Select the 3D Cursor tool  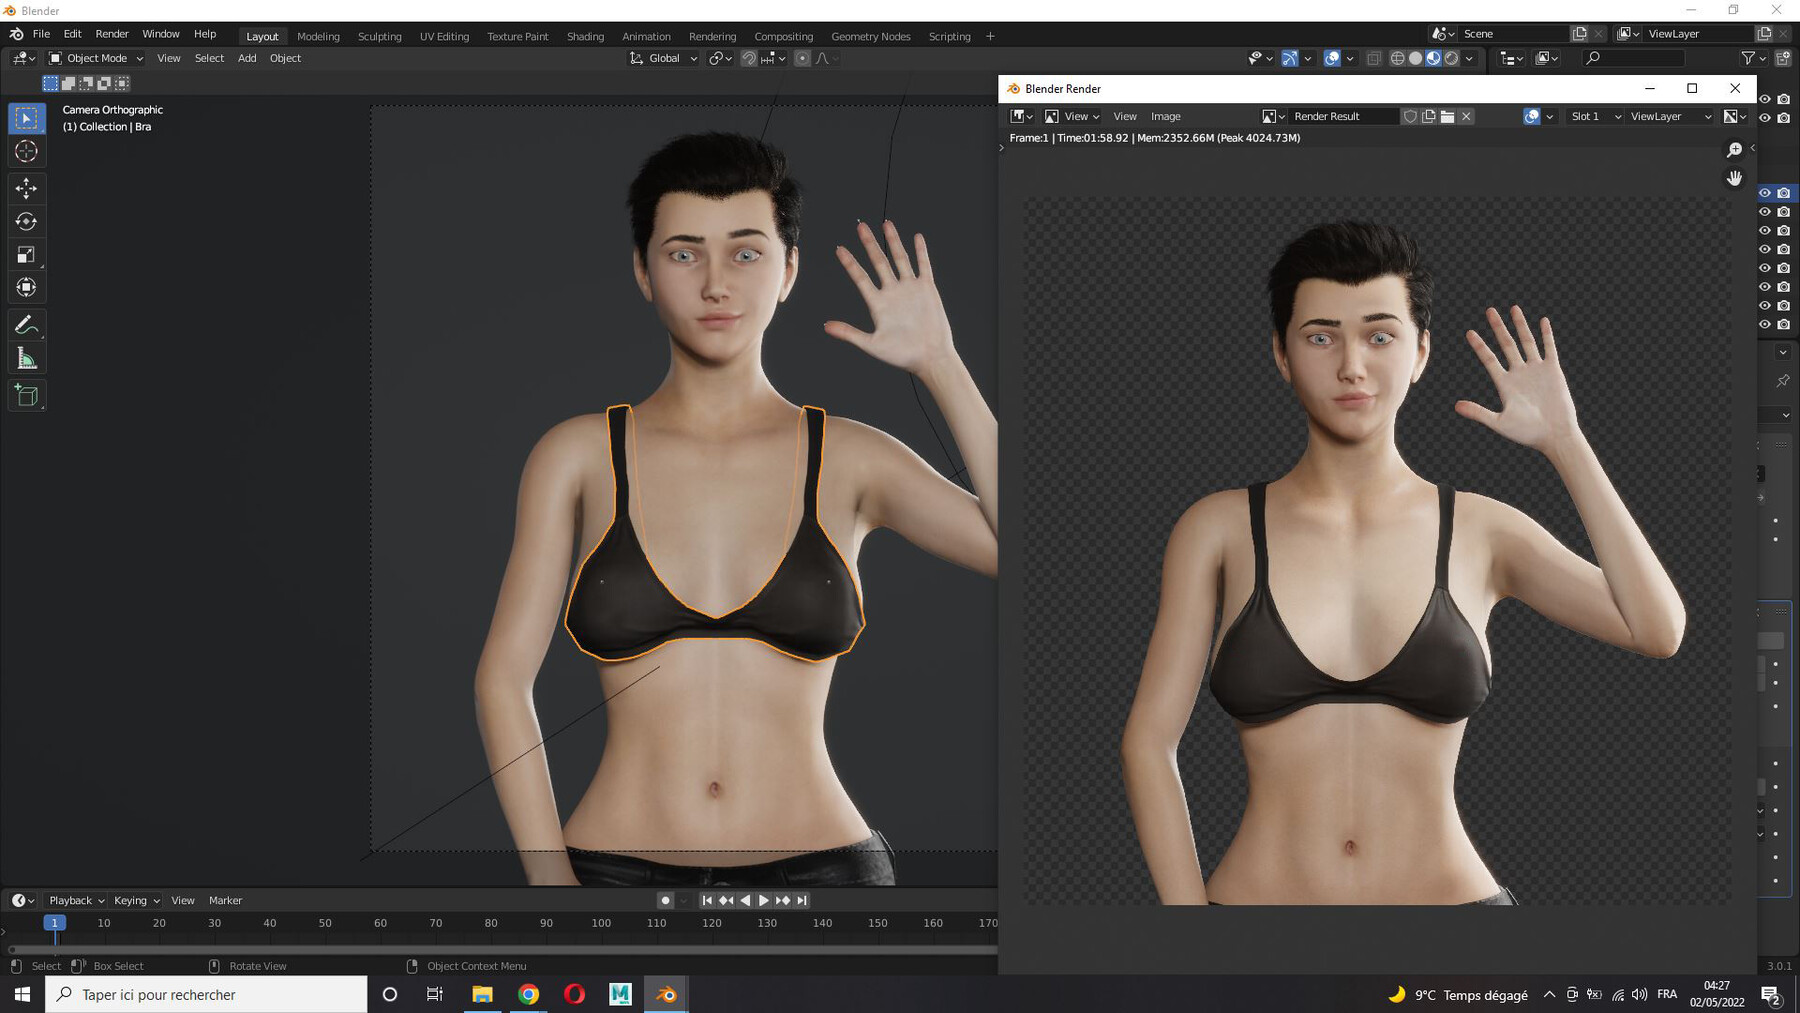click(27, 151)
